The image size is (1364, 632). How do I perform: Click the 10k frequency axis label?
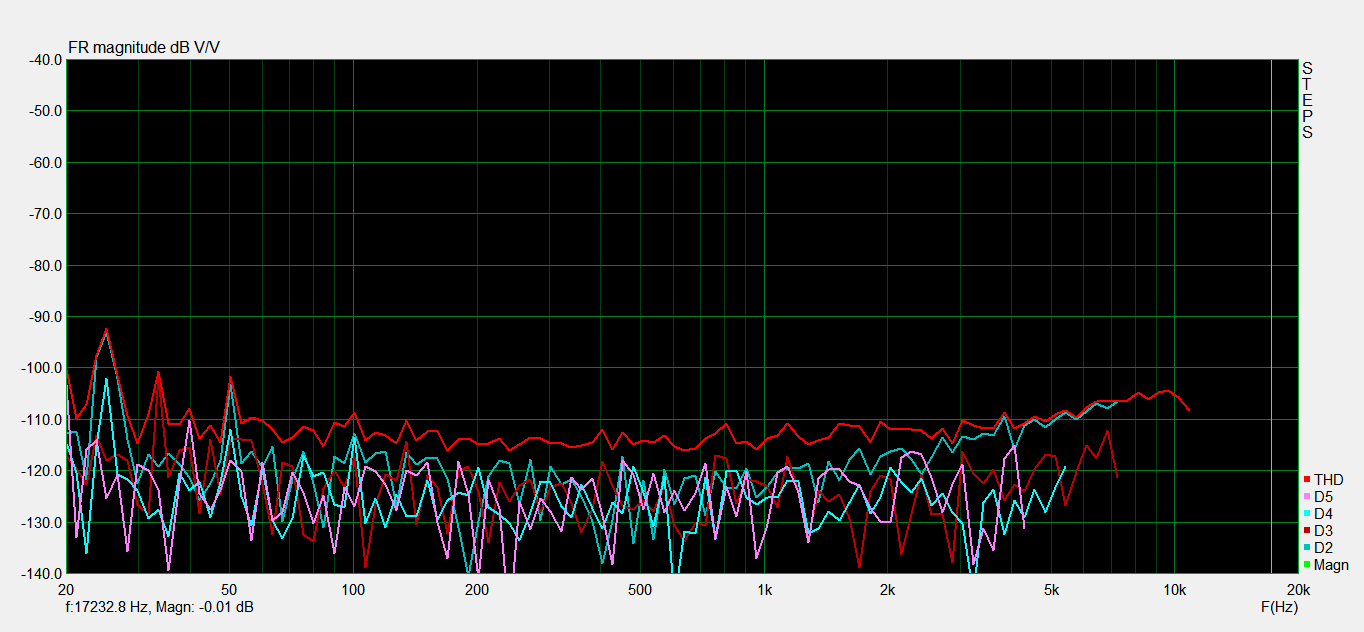click(x=1173, y=589)
